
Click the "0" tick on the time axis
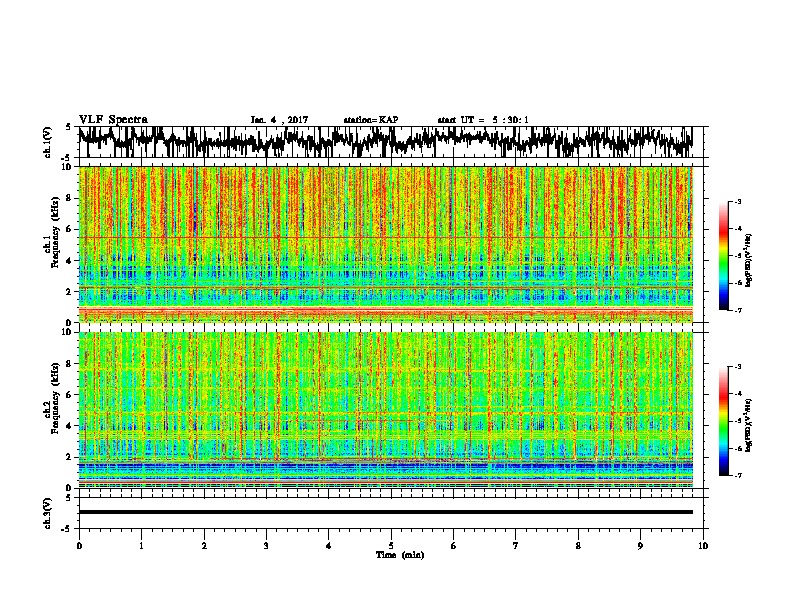pyautogui.click(x=79, y=546)
